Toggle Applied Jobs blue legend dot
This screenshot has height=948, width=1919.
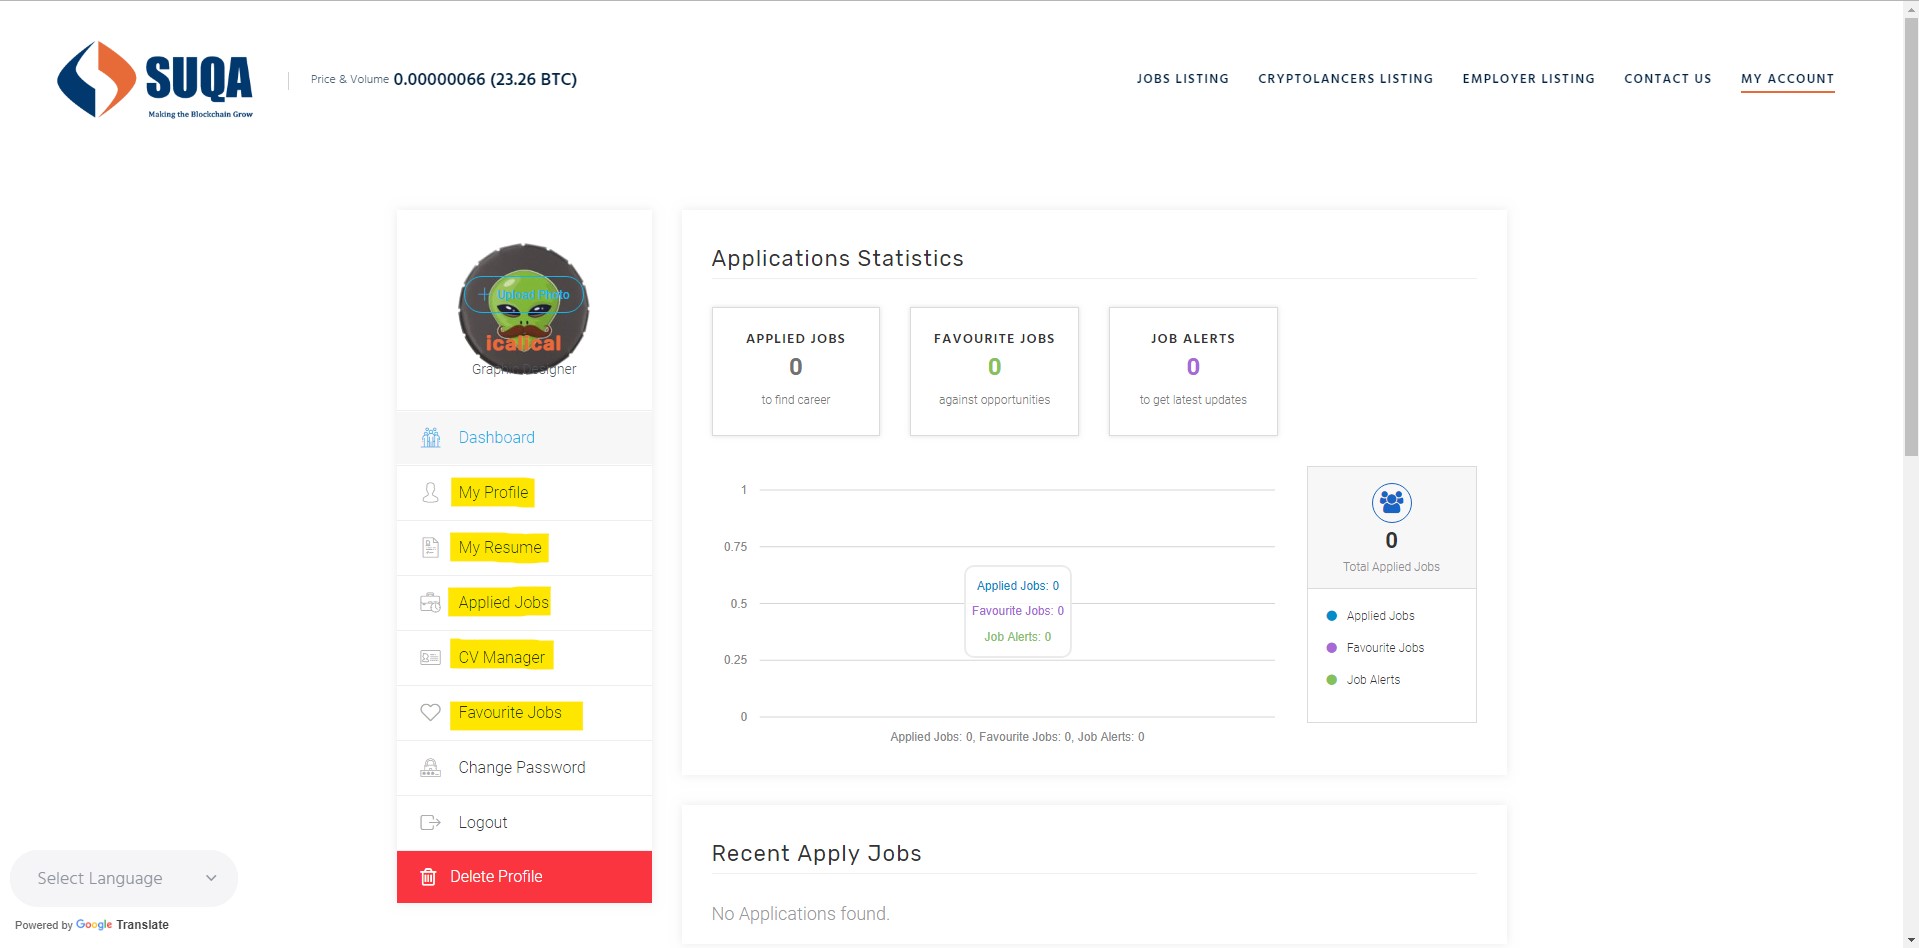[x=1331, y=616]
